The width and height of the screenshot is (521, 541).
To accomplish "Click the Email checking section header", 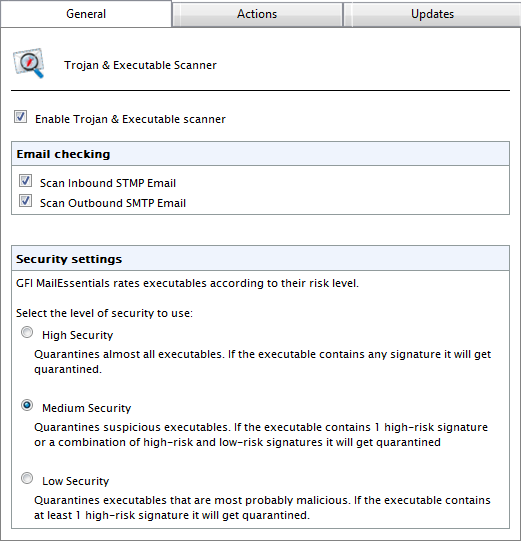I will [260, 154].
